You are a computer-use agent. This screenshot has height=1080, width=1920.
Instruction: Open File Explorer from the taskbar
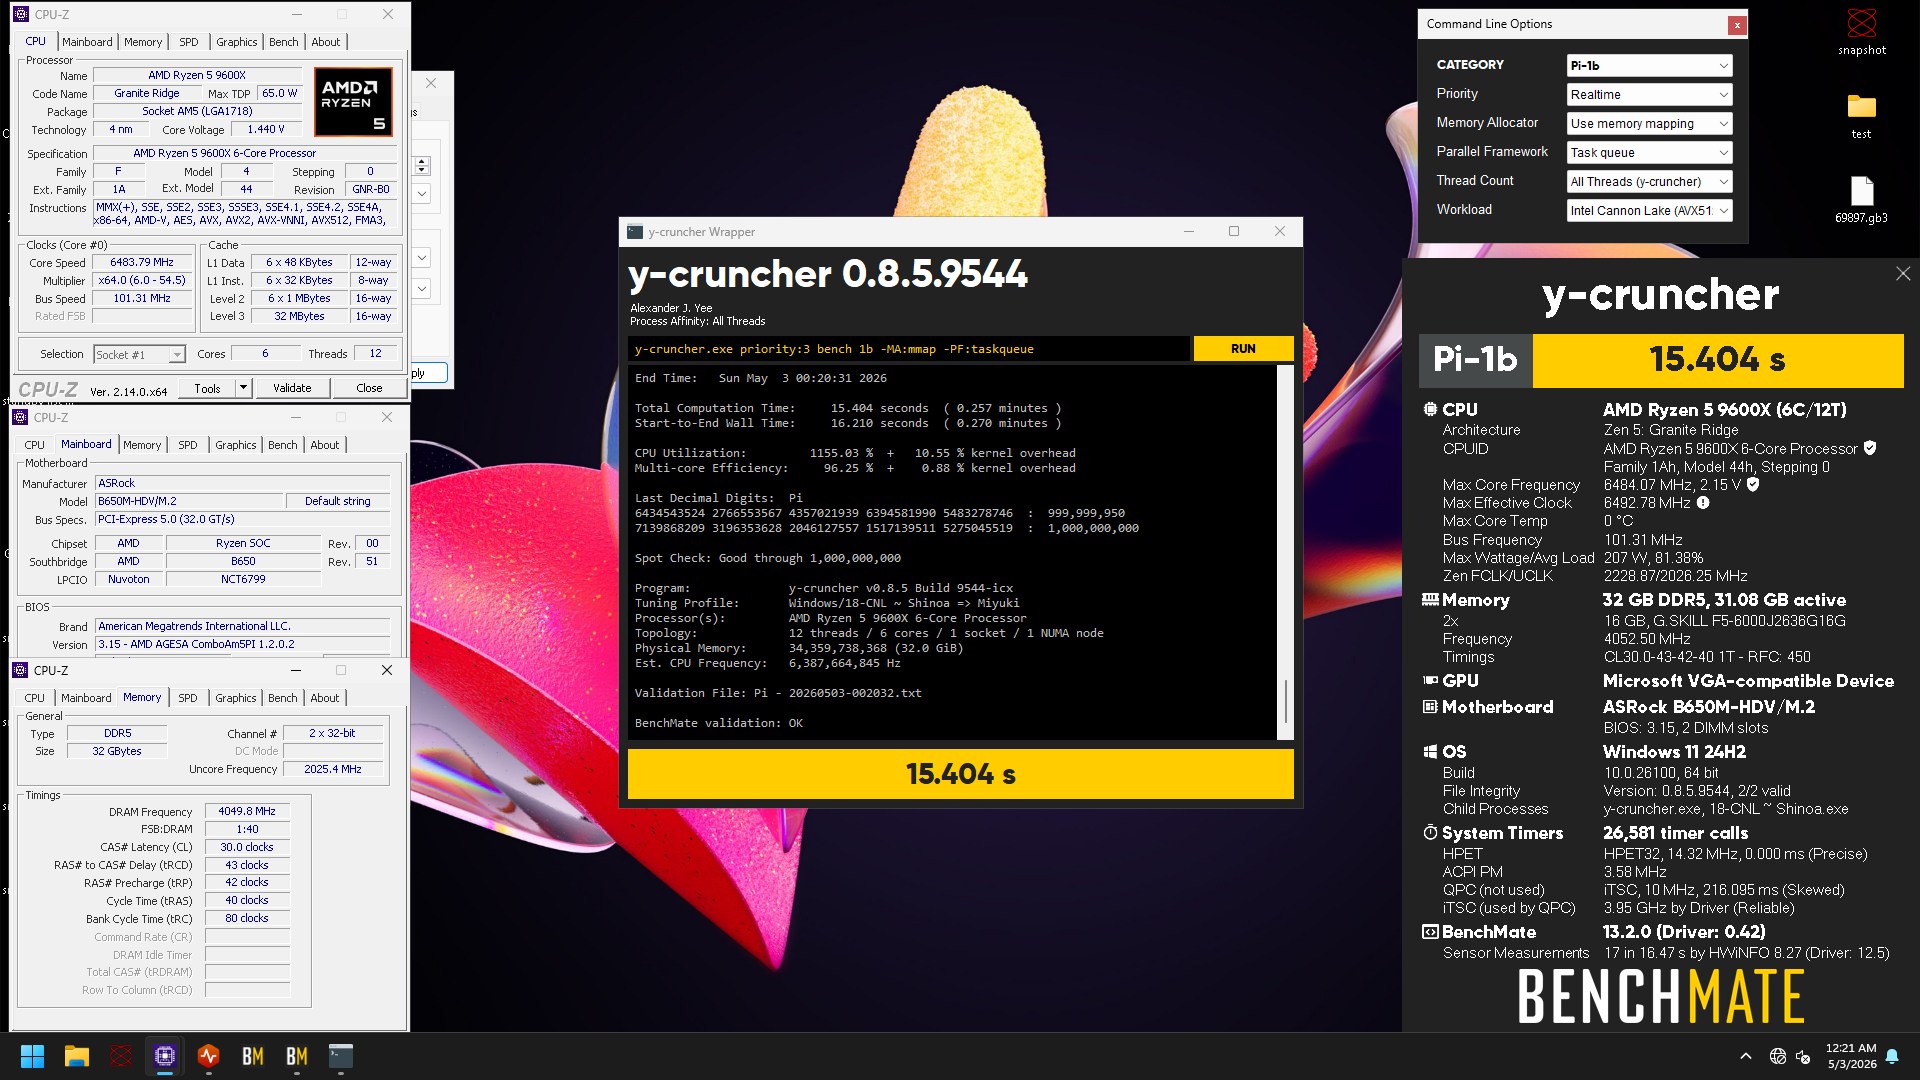77,1056
